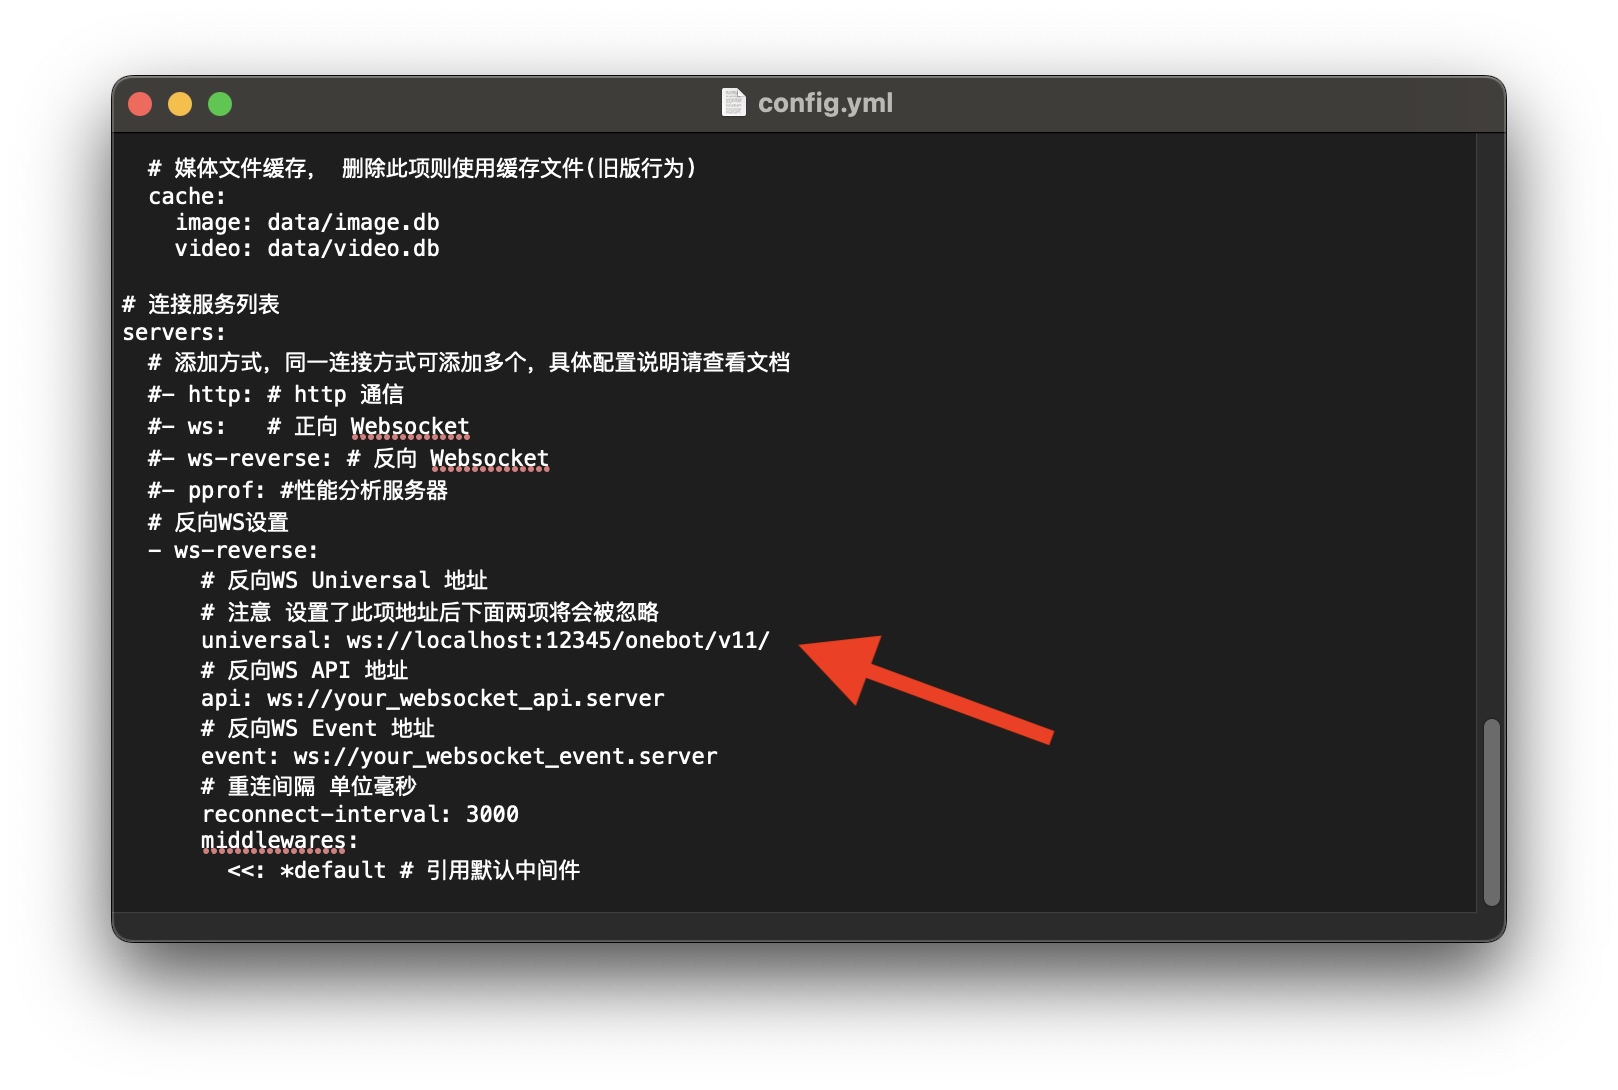1618x1090 pixels.
Task: Close the config.yml window with red button
Action: pyautogui.click(x=140, y=104)
